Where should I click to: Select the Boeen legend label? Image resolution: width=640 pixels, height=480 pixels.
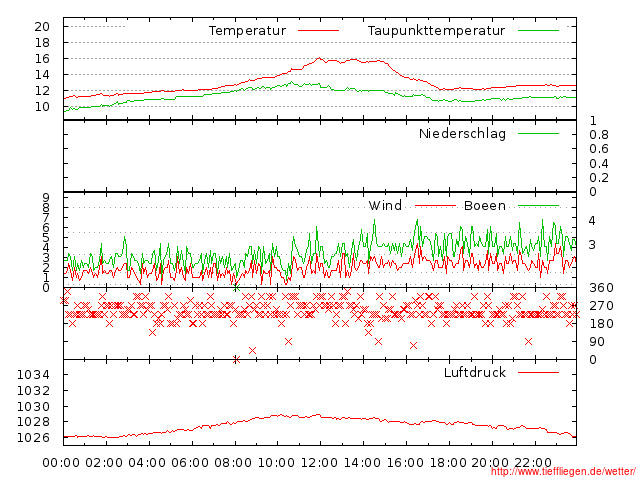point(485,205)
